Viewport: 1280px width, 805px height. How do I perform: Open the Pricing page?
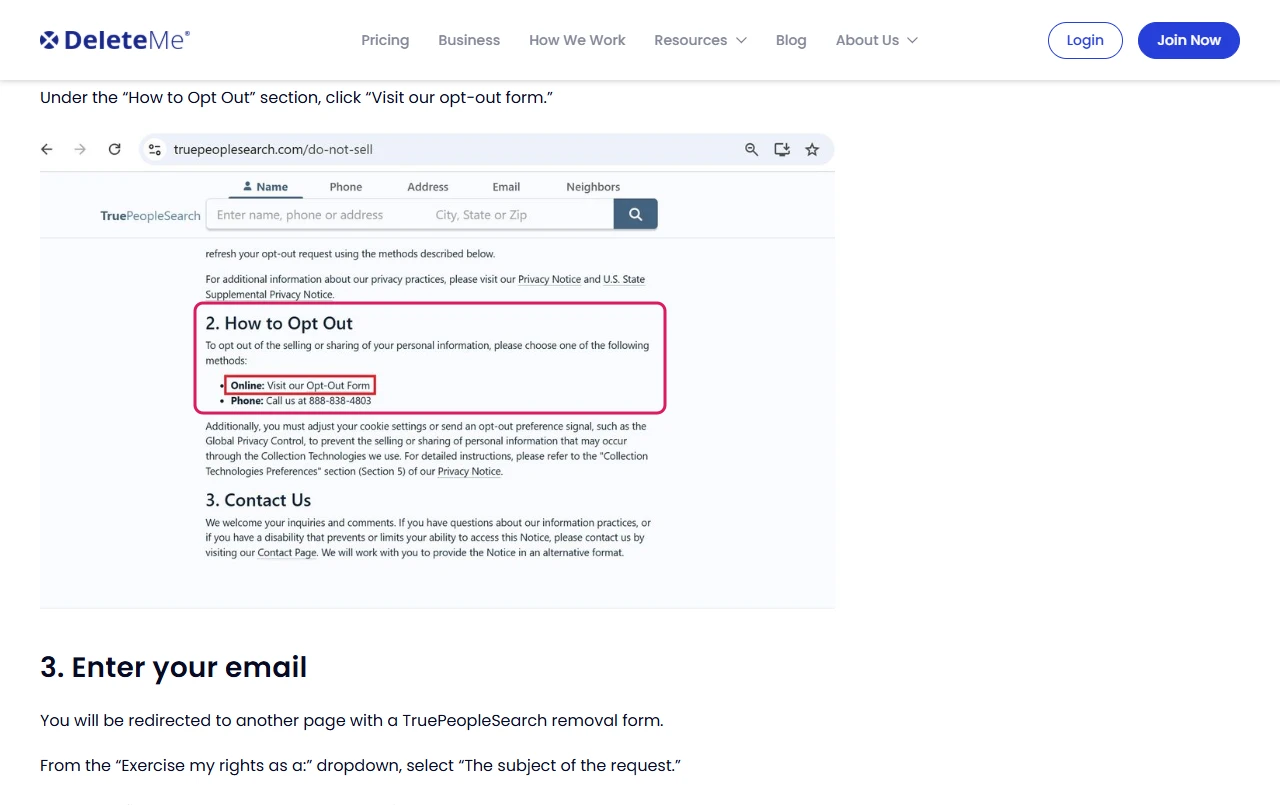pyautogui.click(x=385, y=40)
